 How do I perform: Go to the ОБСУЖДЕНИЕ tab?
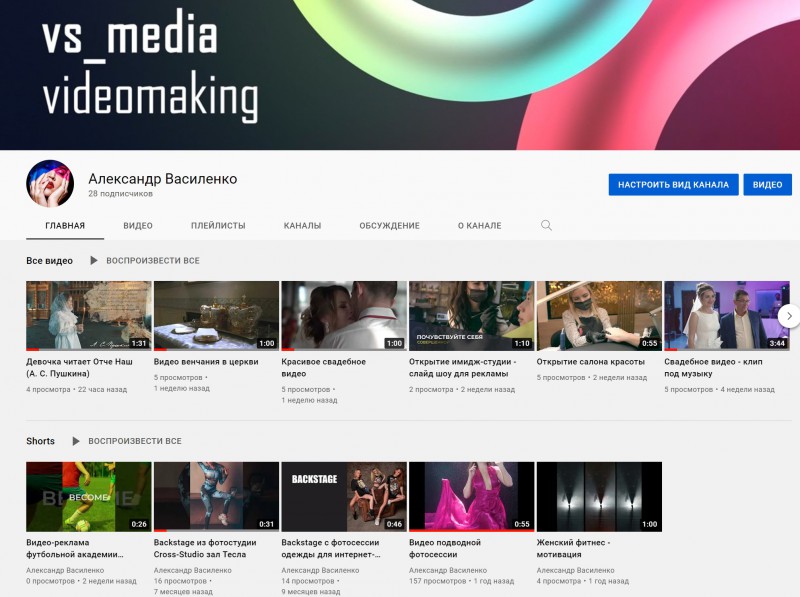point(389,226)
